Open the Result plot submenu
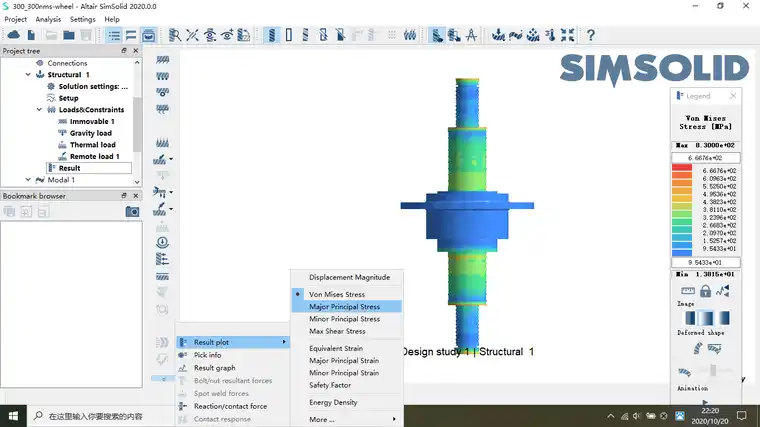The width and height of the screenshot is (760, 427). click(x=233, y=342)
